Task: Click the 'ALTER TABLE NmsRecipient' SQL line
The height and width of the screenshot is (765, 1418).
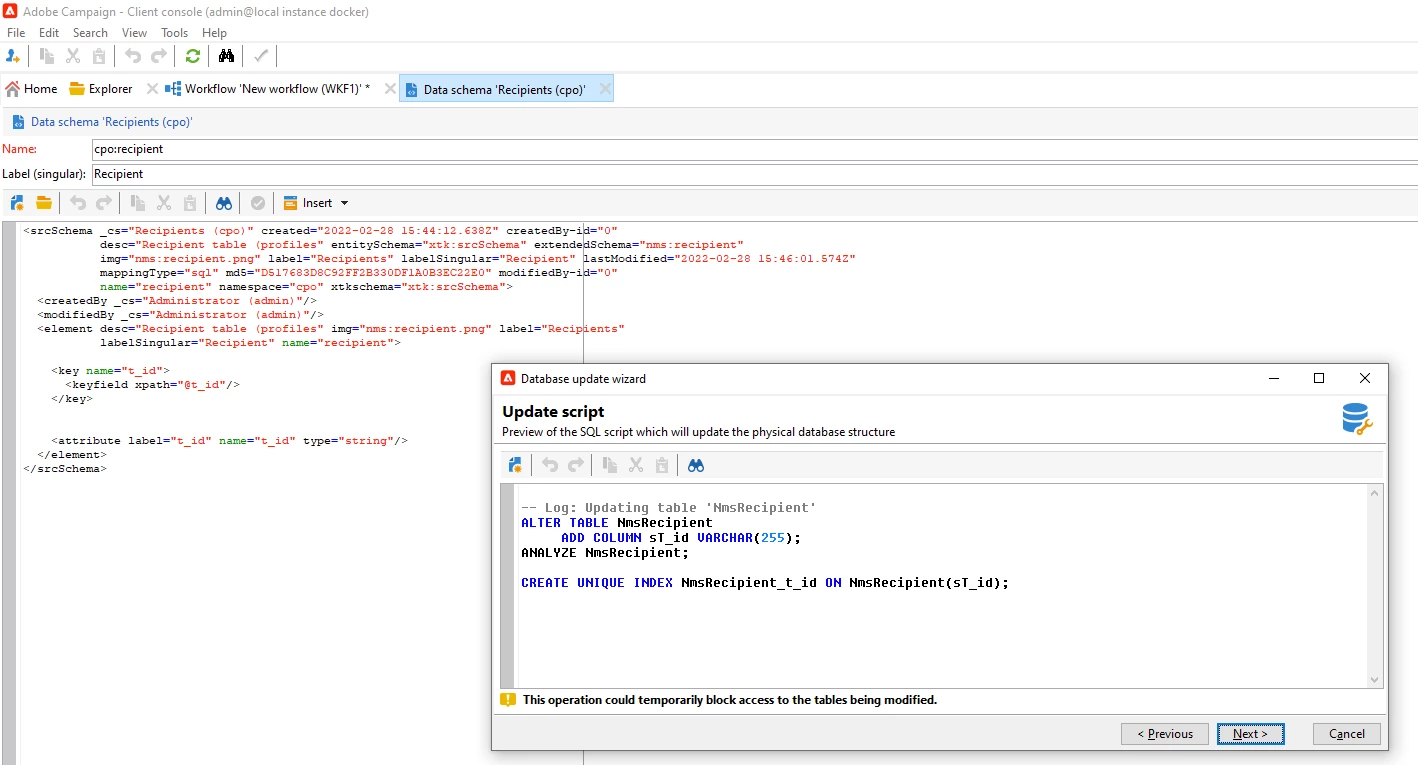Action: [617, 522]
